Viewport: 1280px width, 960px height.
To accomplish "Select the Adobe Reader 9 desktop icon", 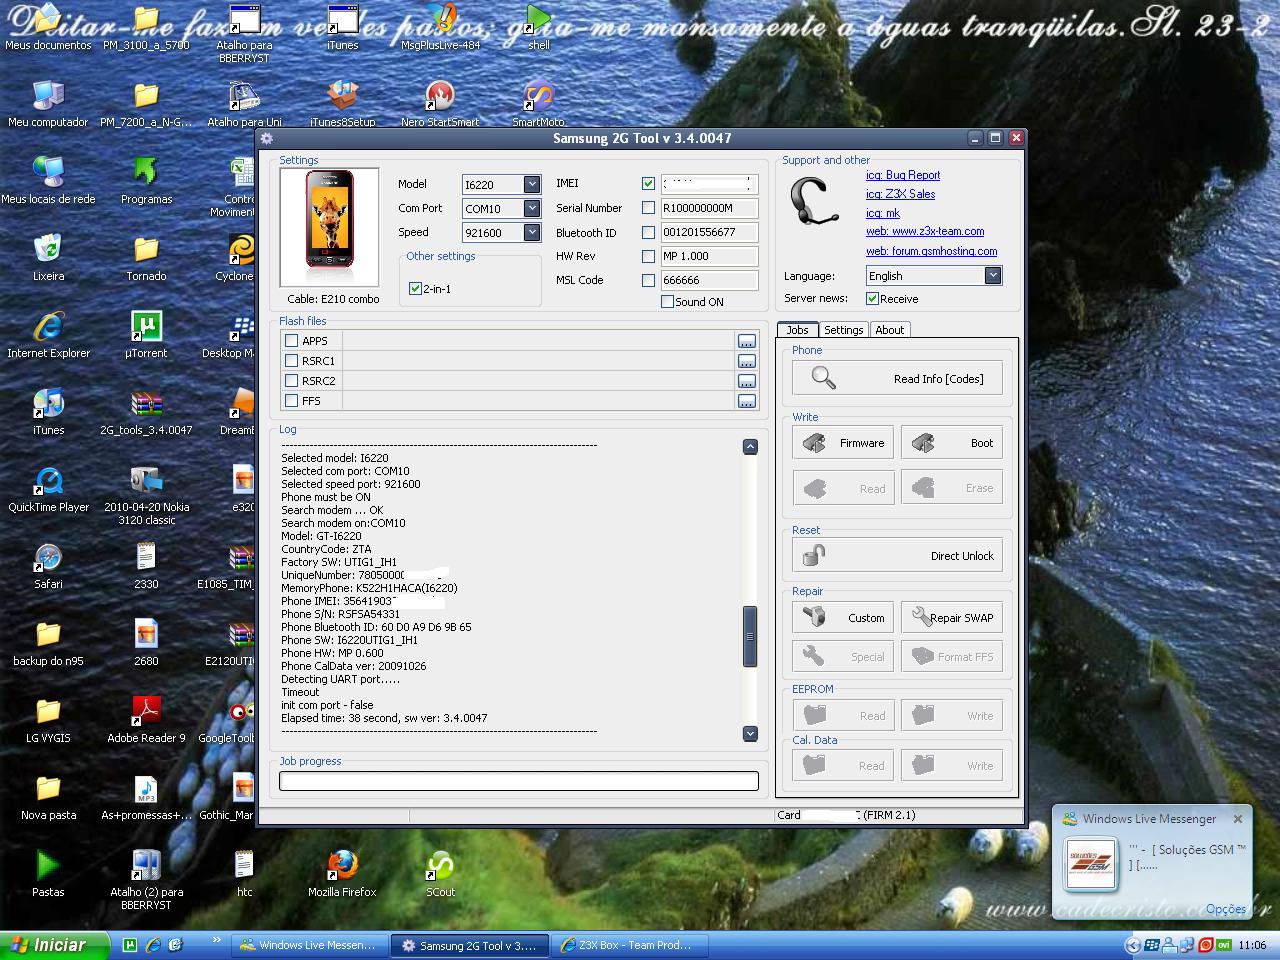I will coord(146,720).
